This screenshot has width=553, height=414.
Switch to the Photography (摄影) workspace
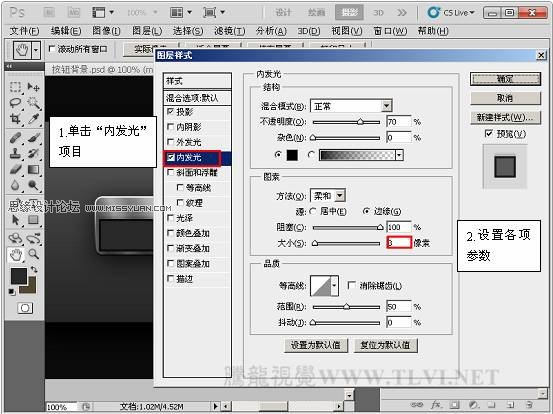(x=349, y=13)
